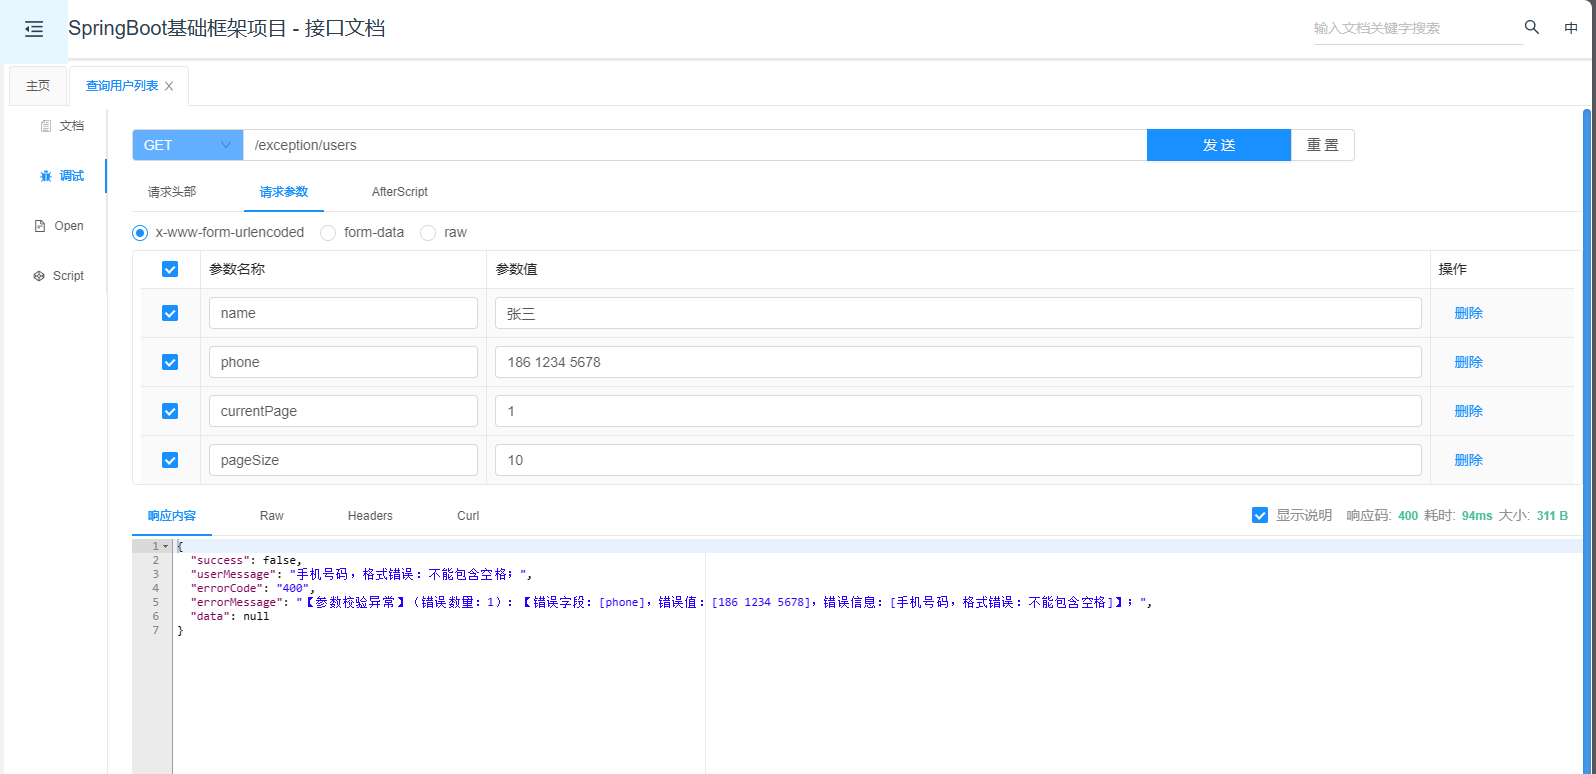Click the currentPage name field
Image resolution: width=1596 pixels, height=774 pixels.
pos(343,411)
